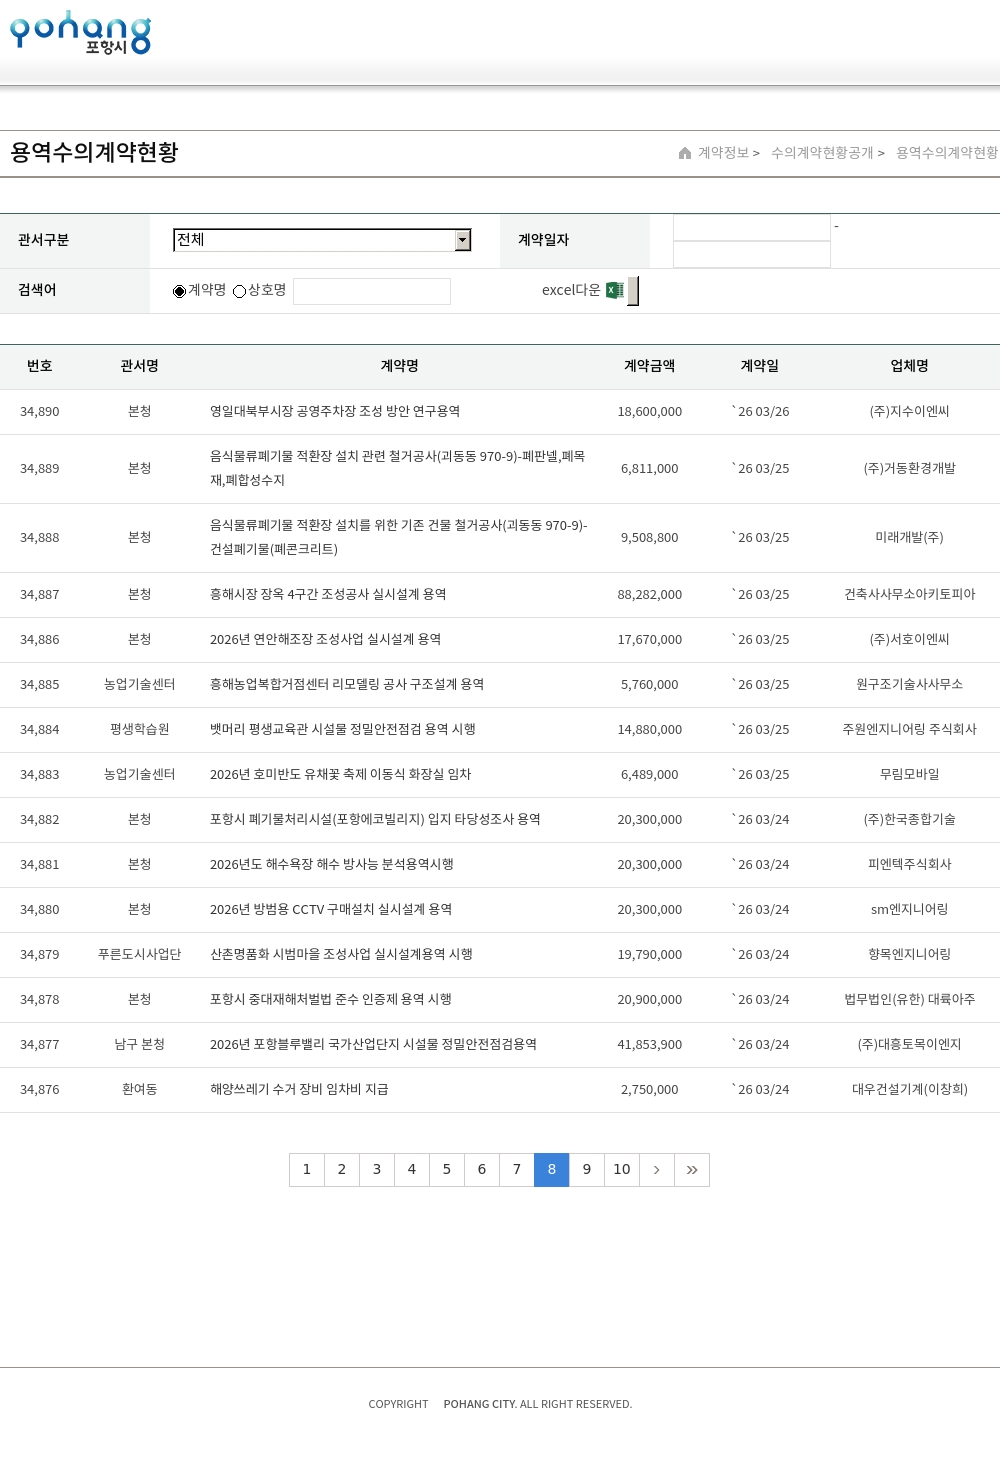The height and width of the screenshot is (1468, 1000).
Task: Click the 계약금액 column header
Action: pyautogui.click(x=649, y=366)
